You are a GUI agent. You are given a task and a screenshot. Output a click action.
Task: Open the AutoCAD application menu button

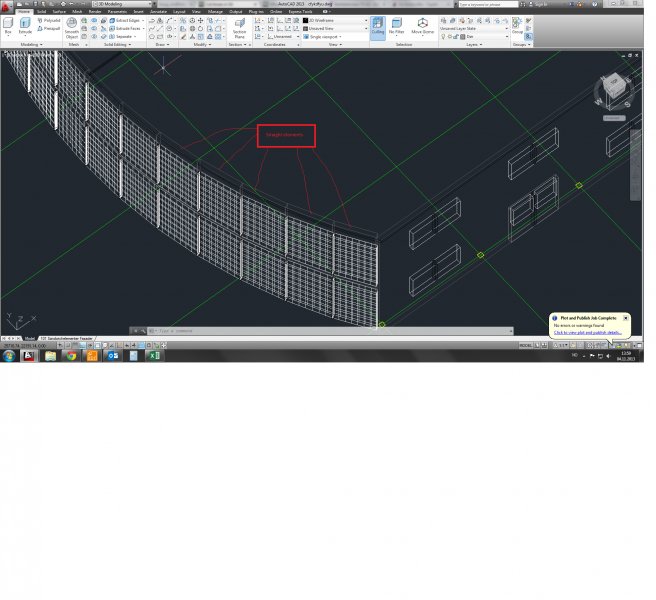pyautogui.click(x=5, y=7)
